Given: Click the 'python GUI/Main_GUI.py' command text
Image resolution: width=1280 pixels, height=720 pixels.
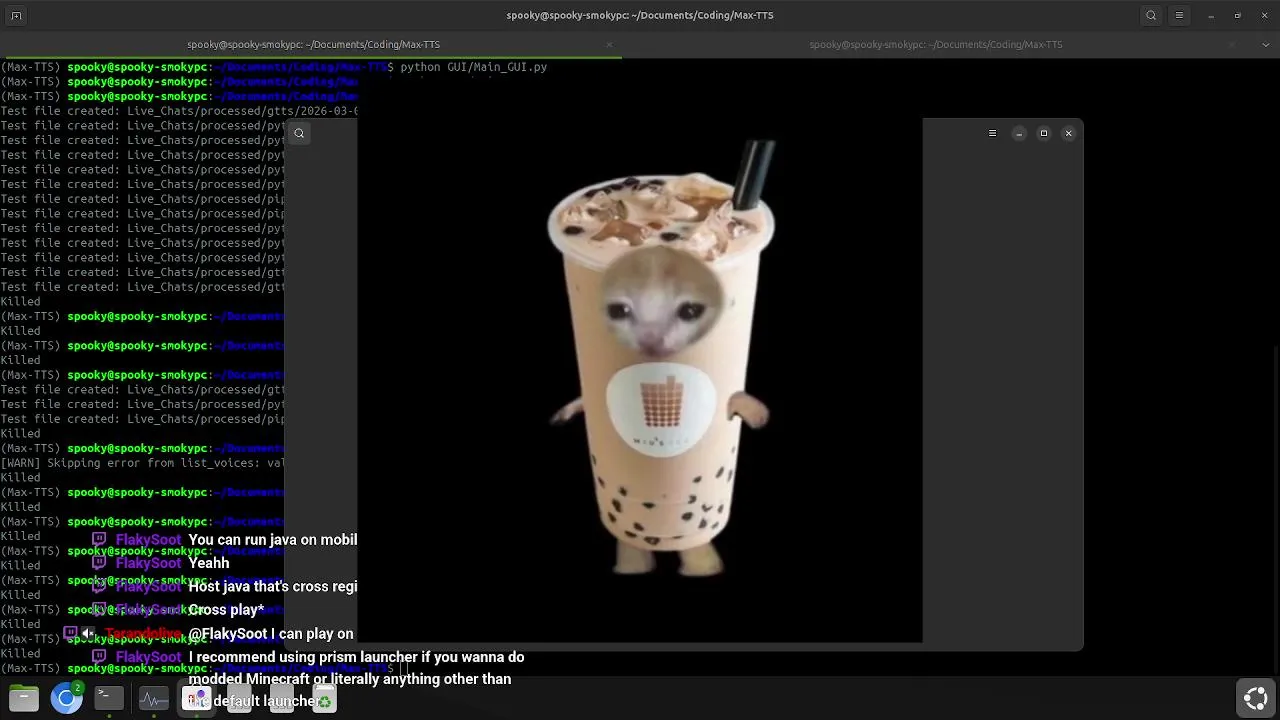Looking at the screenshot, I should tap(473, 67).
